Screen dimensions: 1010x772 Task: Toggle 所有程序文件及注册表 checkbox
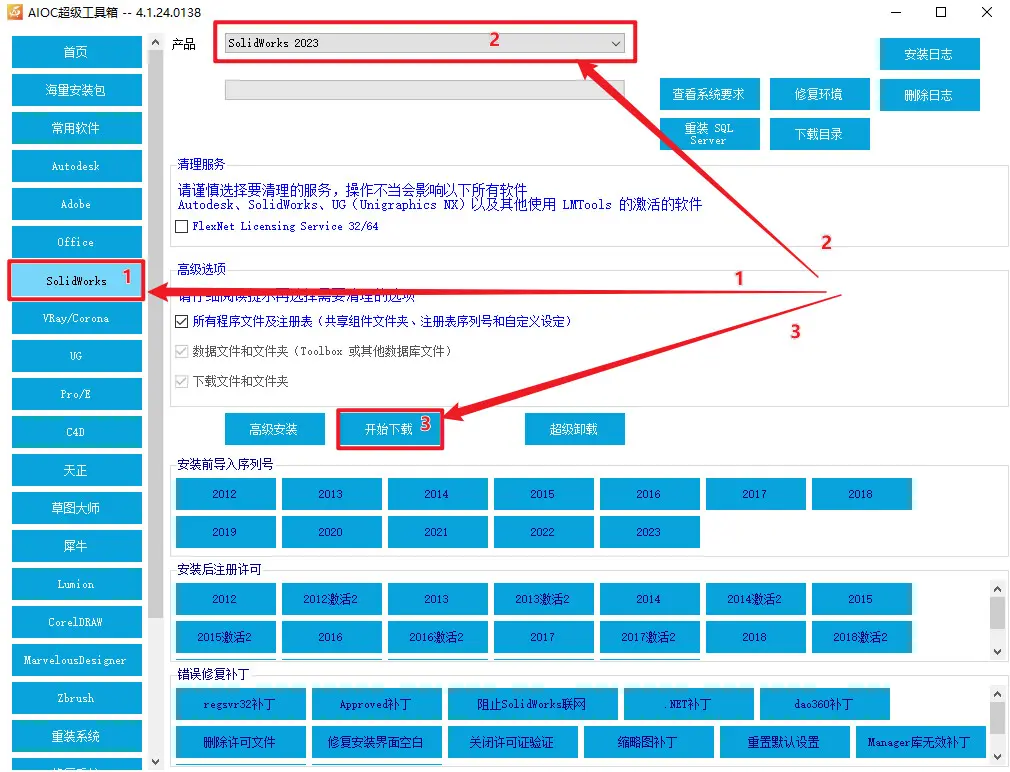coord(182,321)
